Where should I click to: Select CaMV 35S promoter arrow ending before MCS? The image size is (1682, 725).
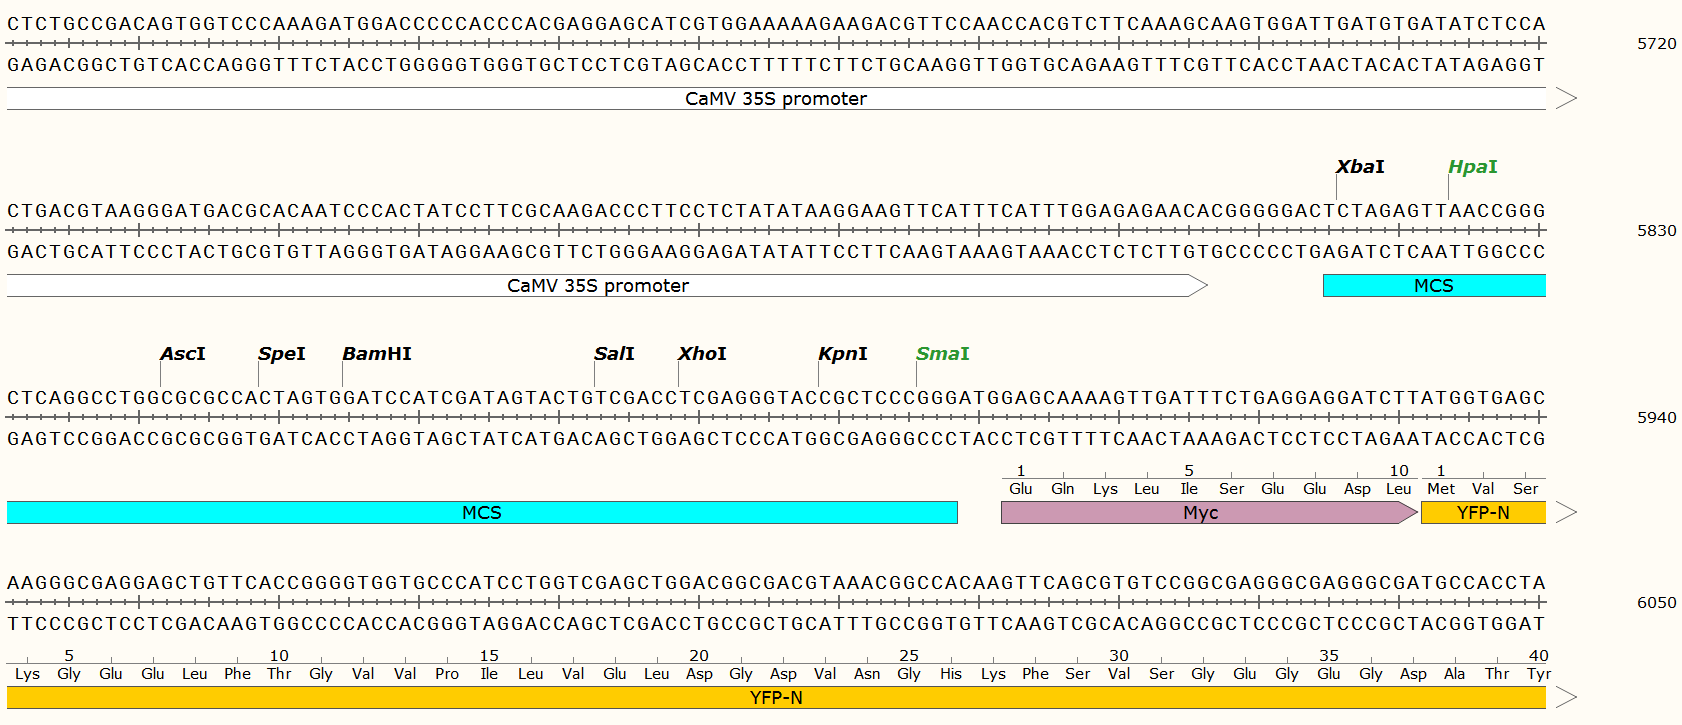(597, 286)
